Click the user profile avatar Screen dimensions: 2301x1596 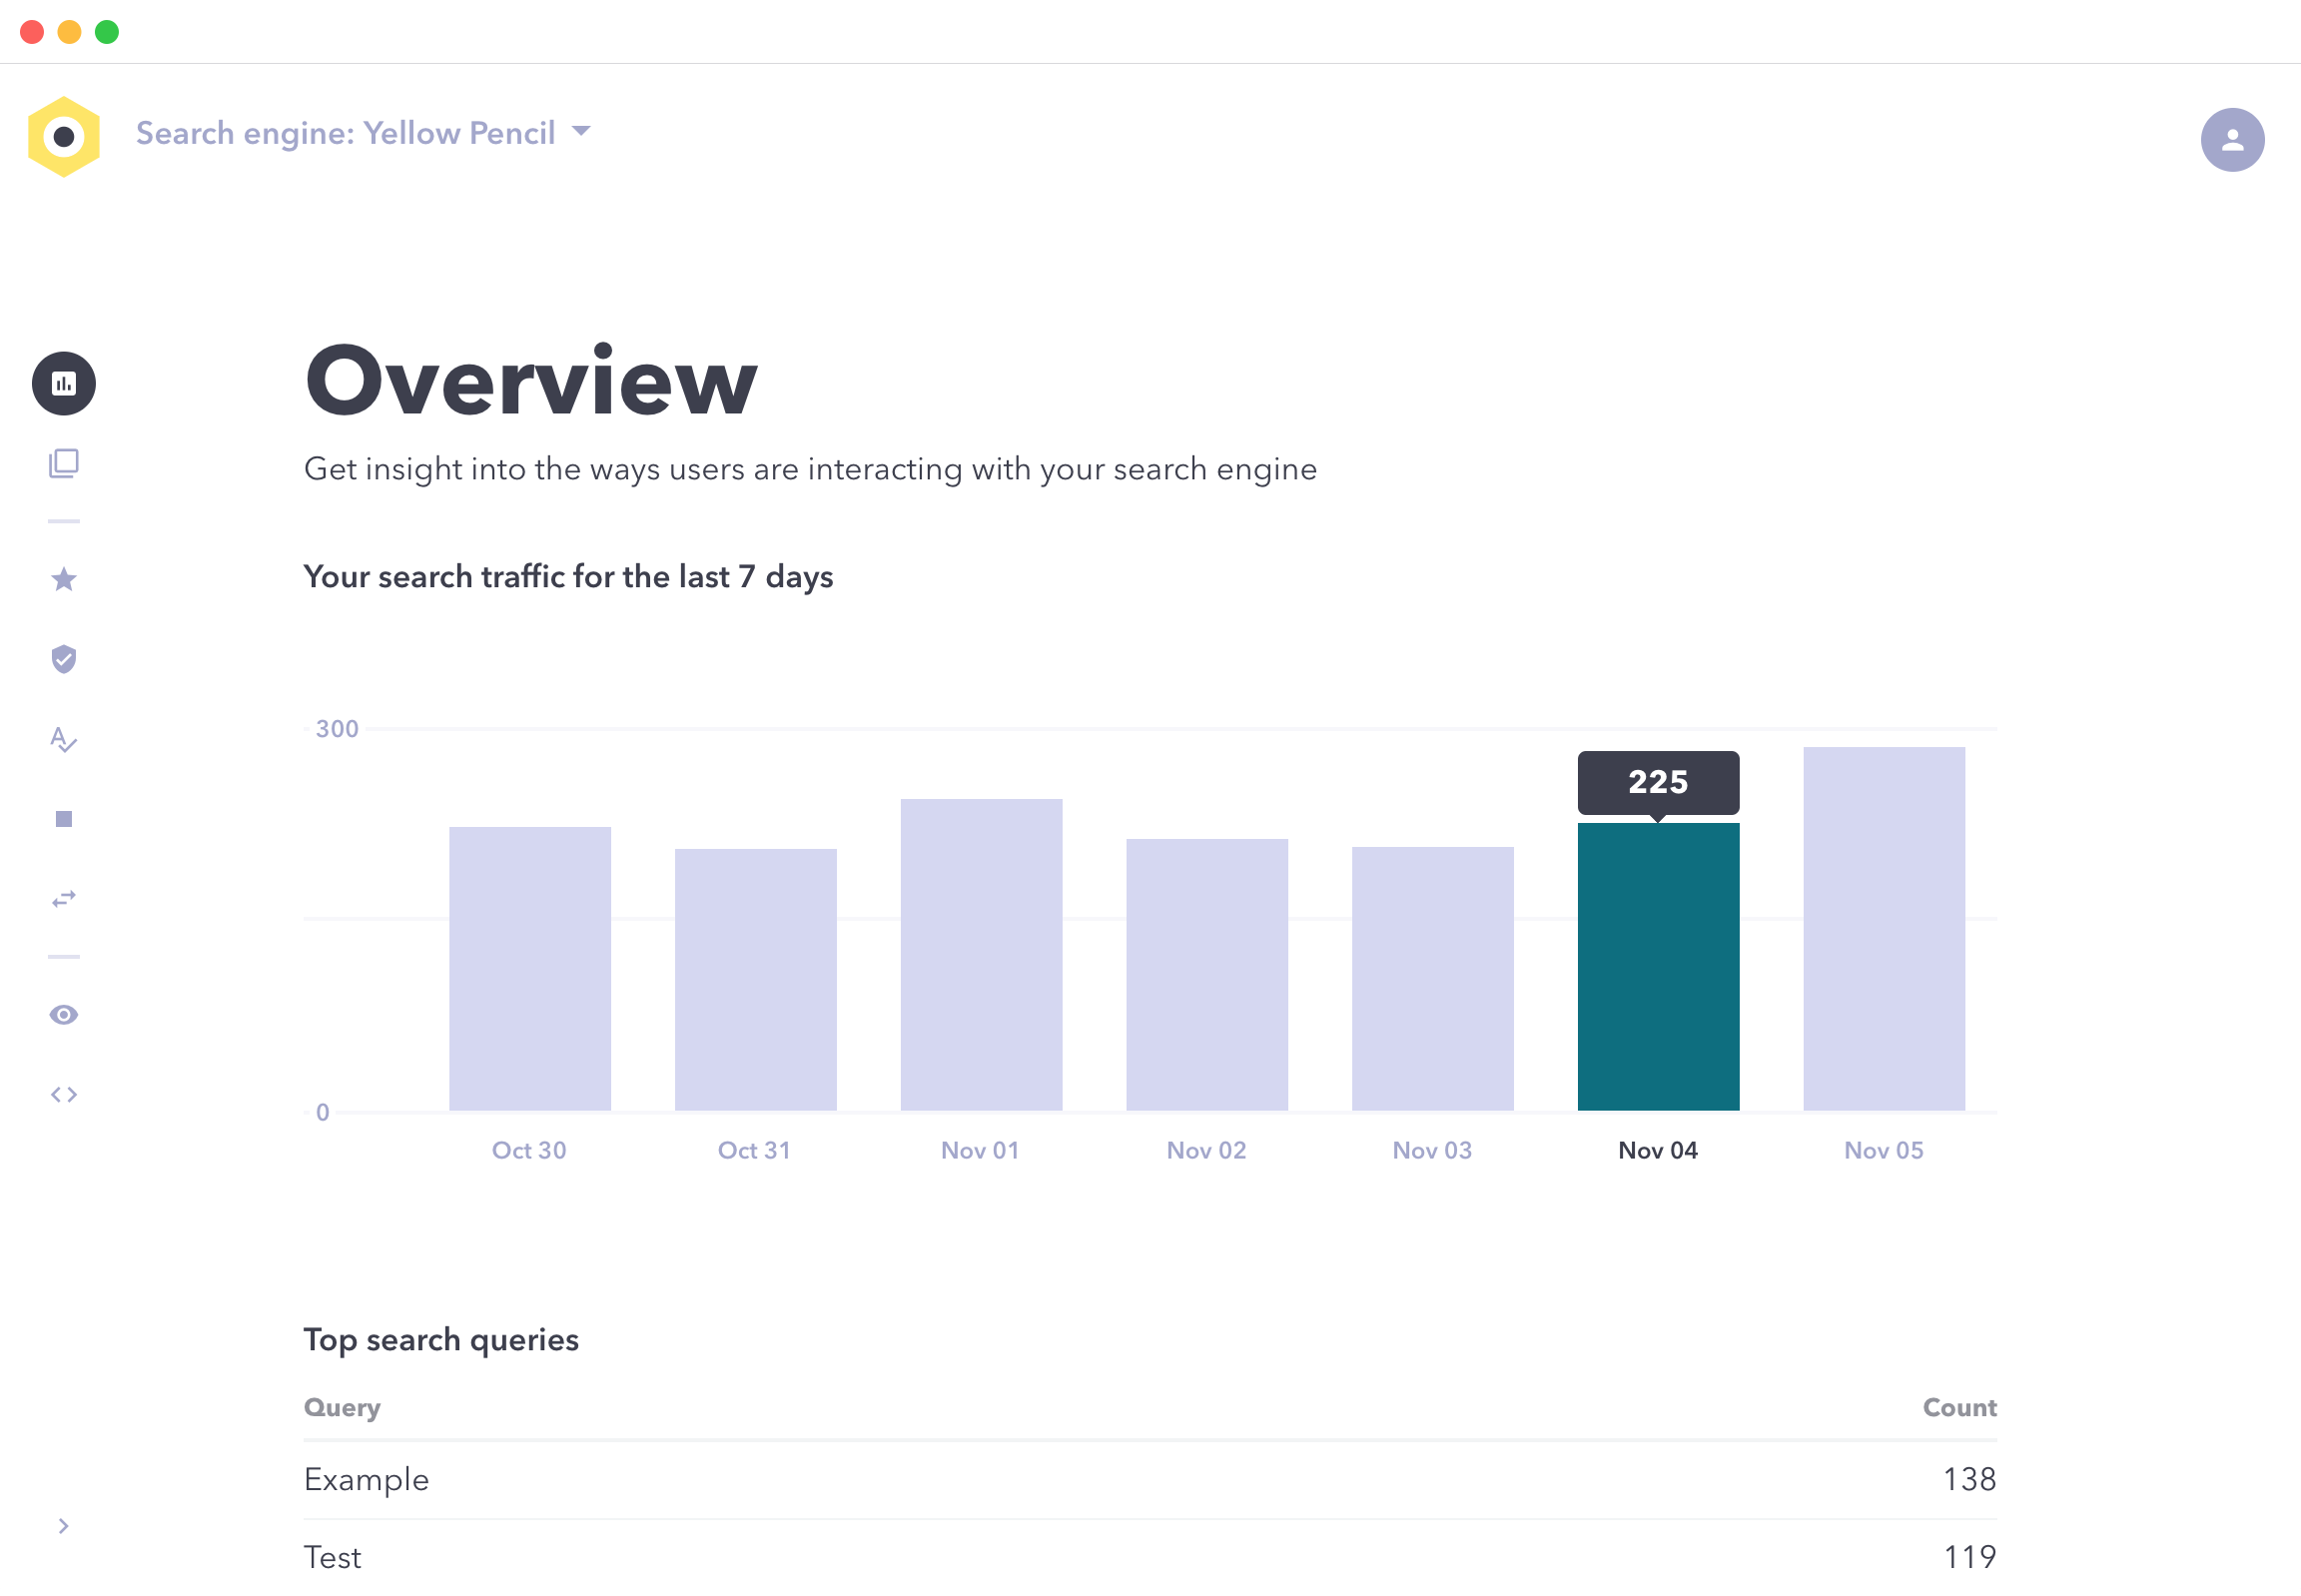[2232, 139]
